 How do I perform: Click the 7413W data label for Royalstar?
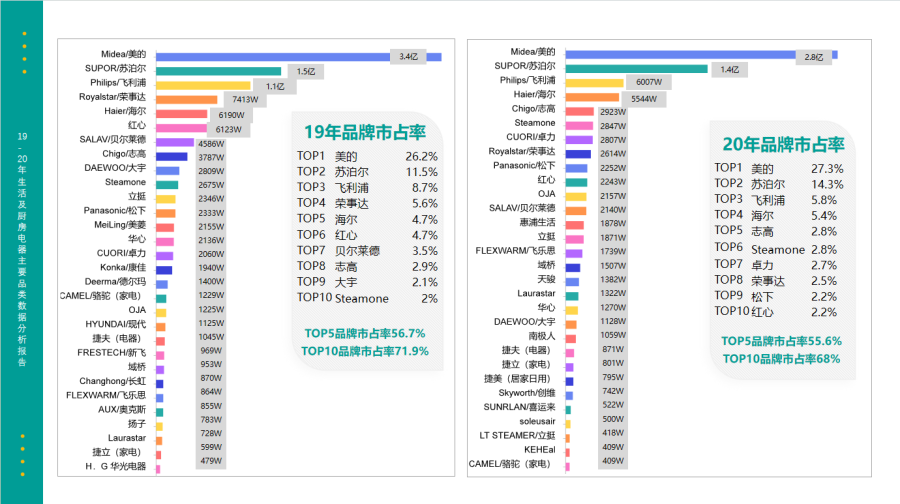coord(239,99)
